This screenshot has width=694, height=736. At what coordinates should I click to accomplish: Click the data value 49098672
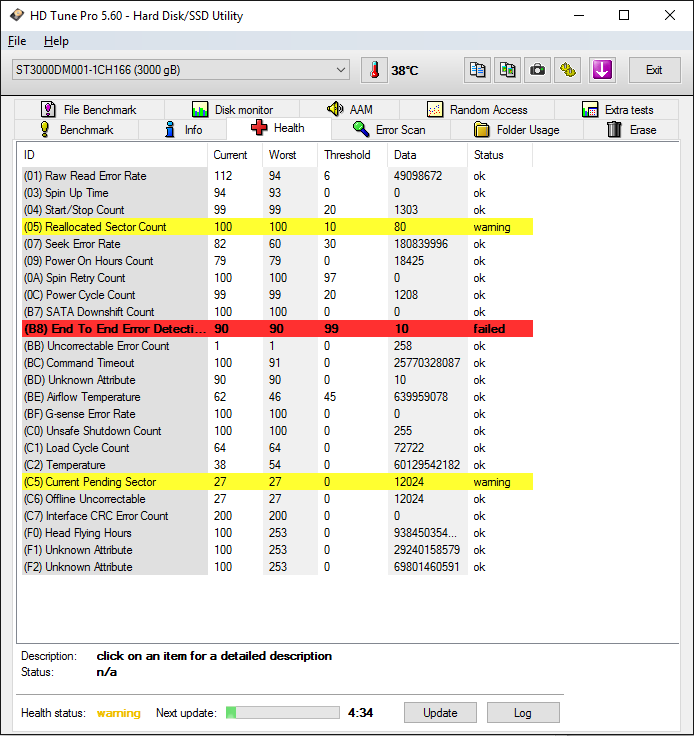(x=418, y=176)
